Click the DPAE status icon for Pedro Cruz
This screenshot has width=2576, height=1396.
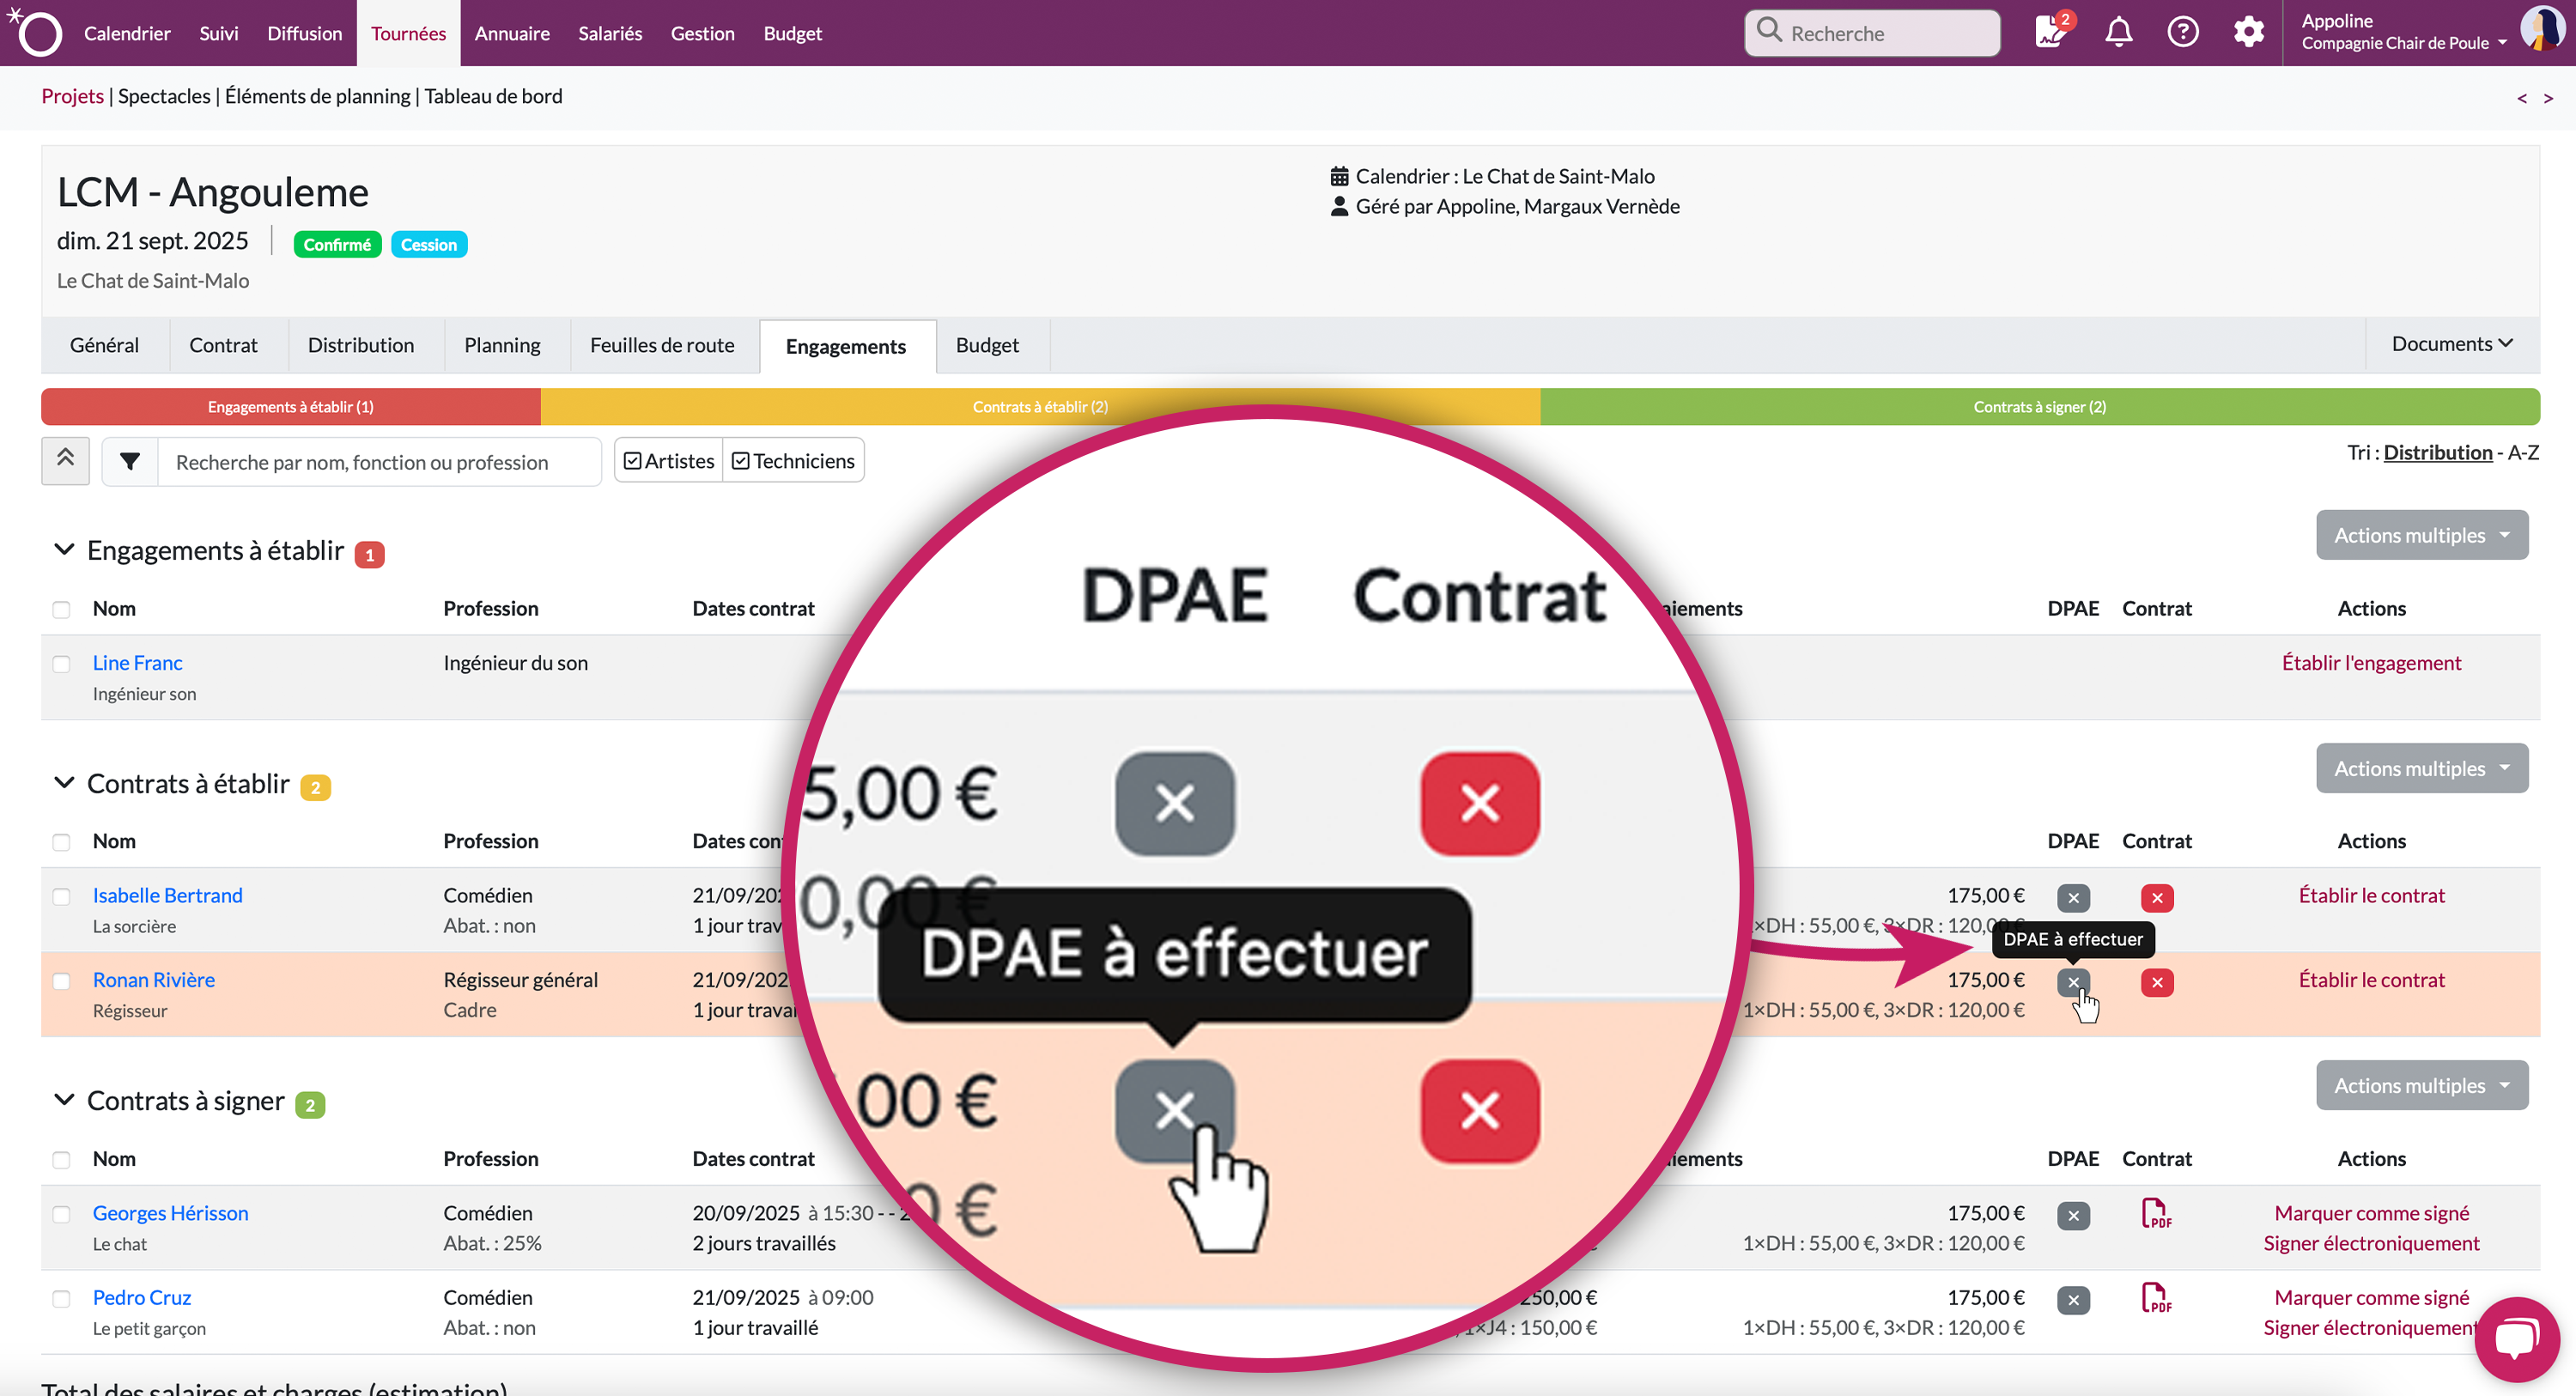click(x=2073, y=1300)
